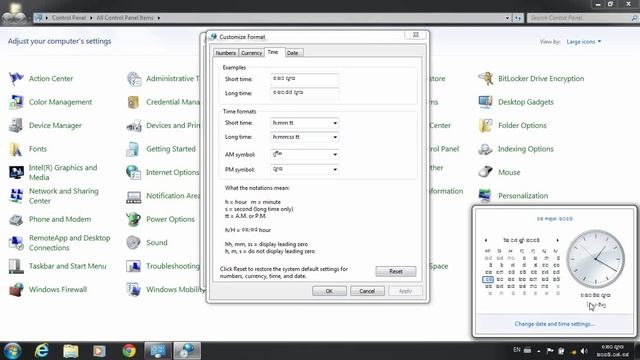
Task: Open Windows Media Player from taskbar
Action: (x=99, y=351)
